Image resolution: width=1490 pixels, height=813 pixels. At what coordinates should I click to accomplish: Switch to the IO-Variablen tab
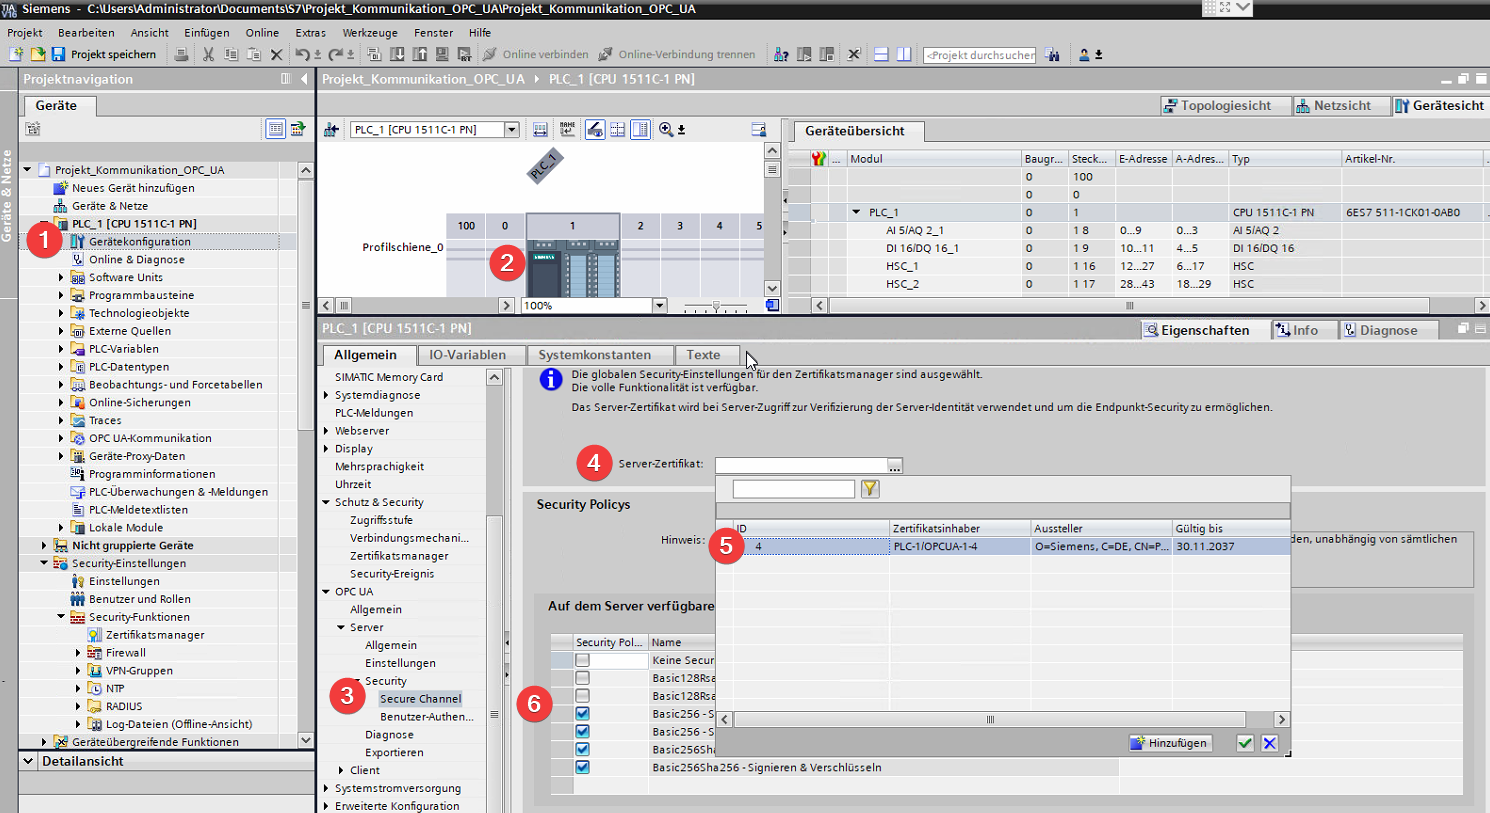467,355
